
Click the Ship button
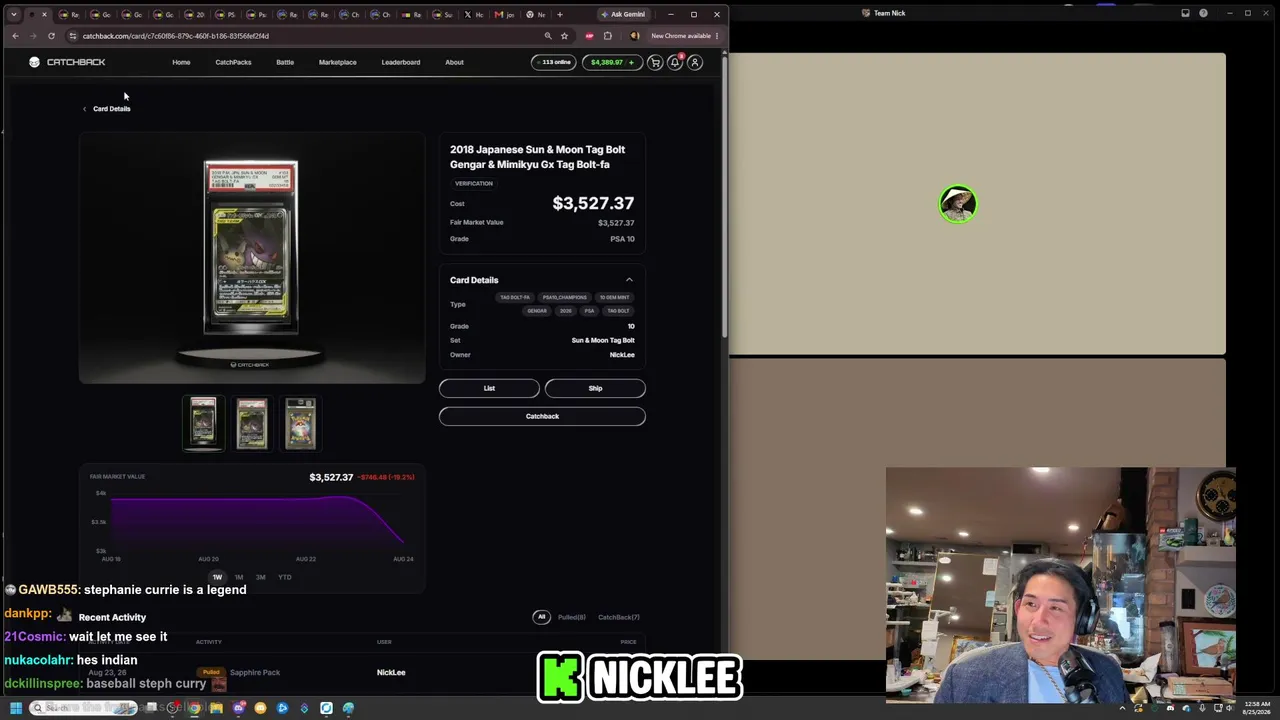coord(595,388)
